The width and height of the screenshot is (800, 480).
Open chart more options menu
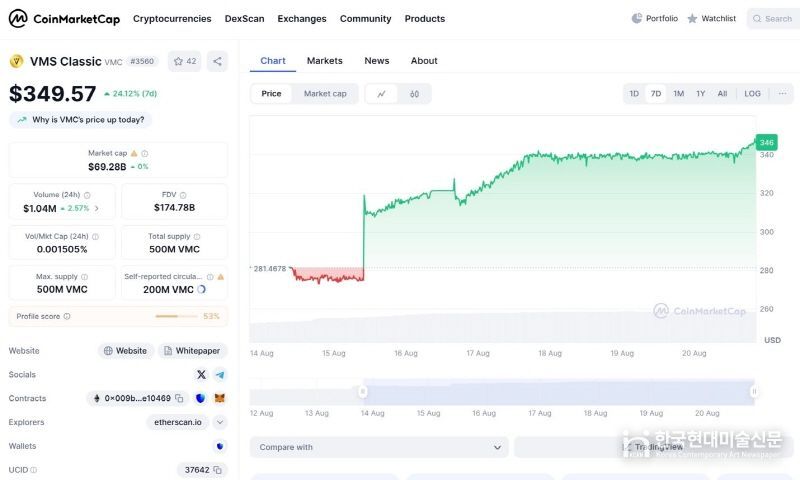(782, 94)
